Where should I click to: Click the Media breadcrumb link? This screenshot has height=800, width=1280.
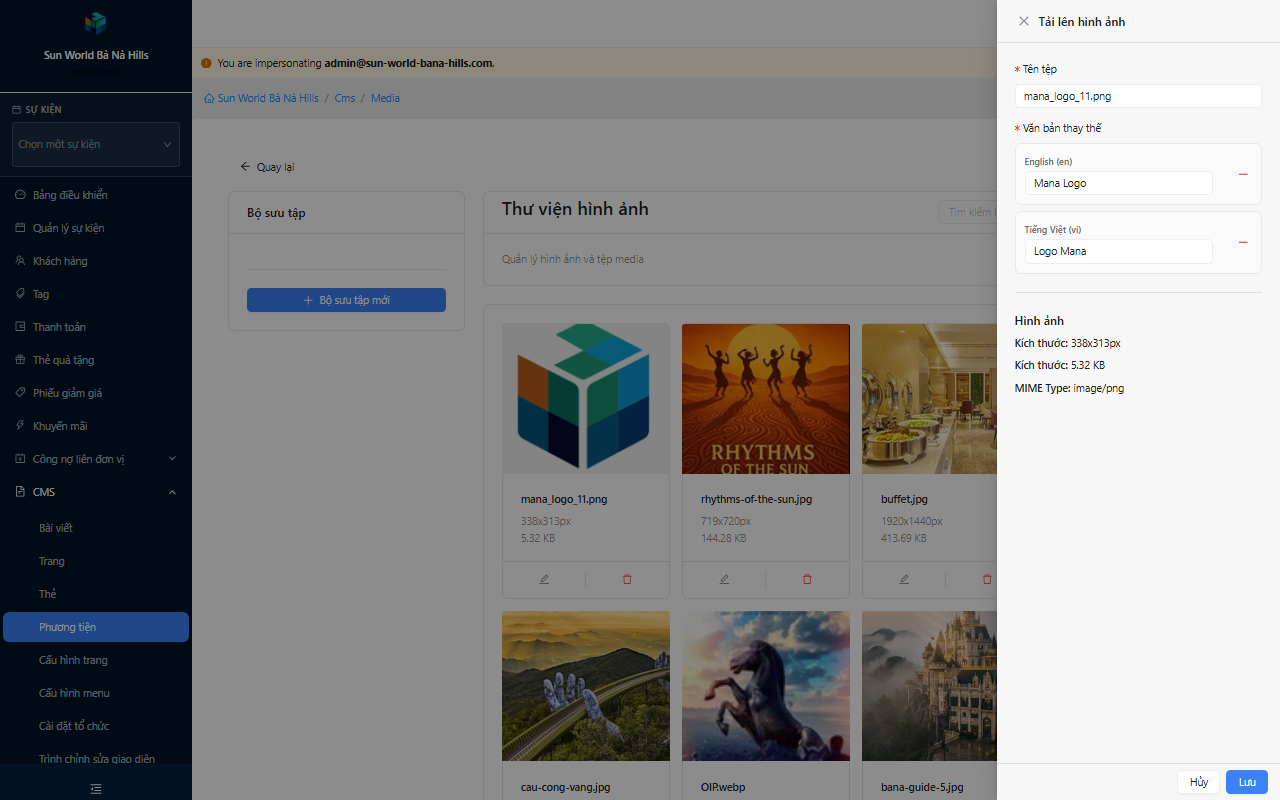tap(385, 98)
